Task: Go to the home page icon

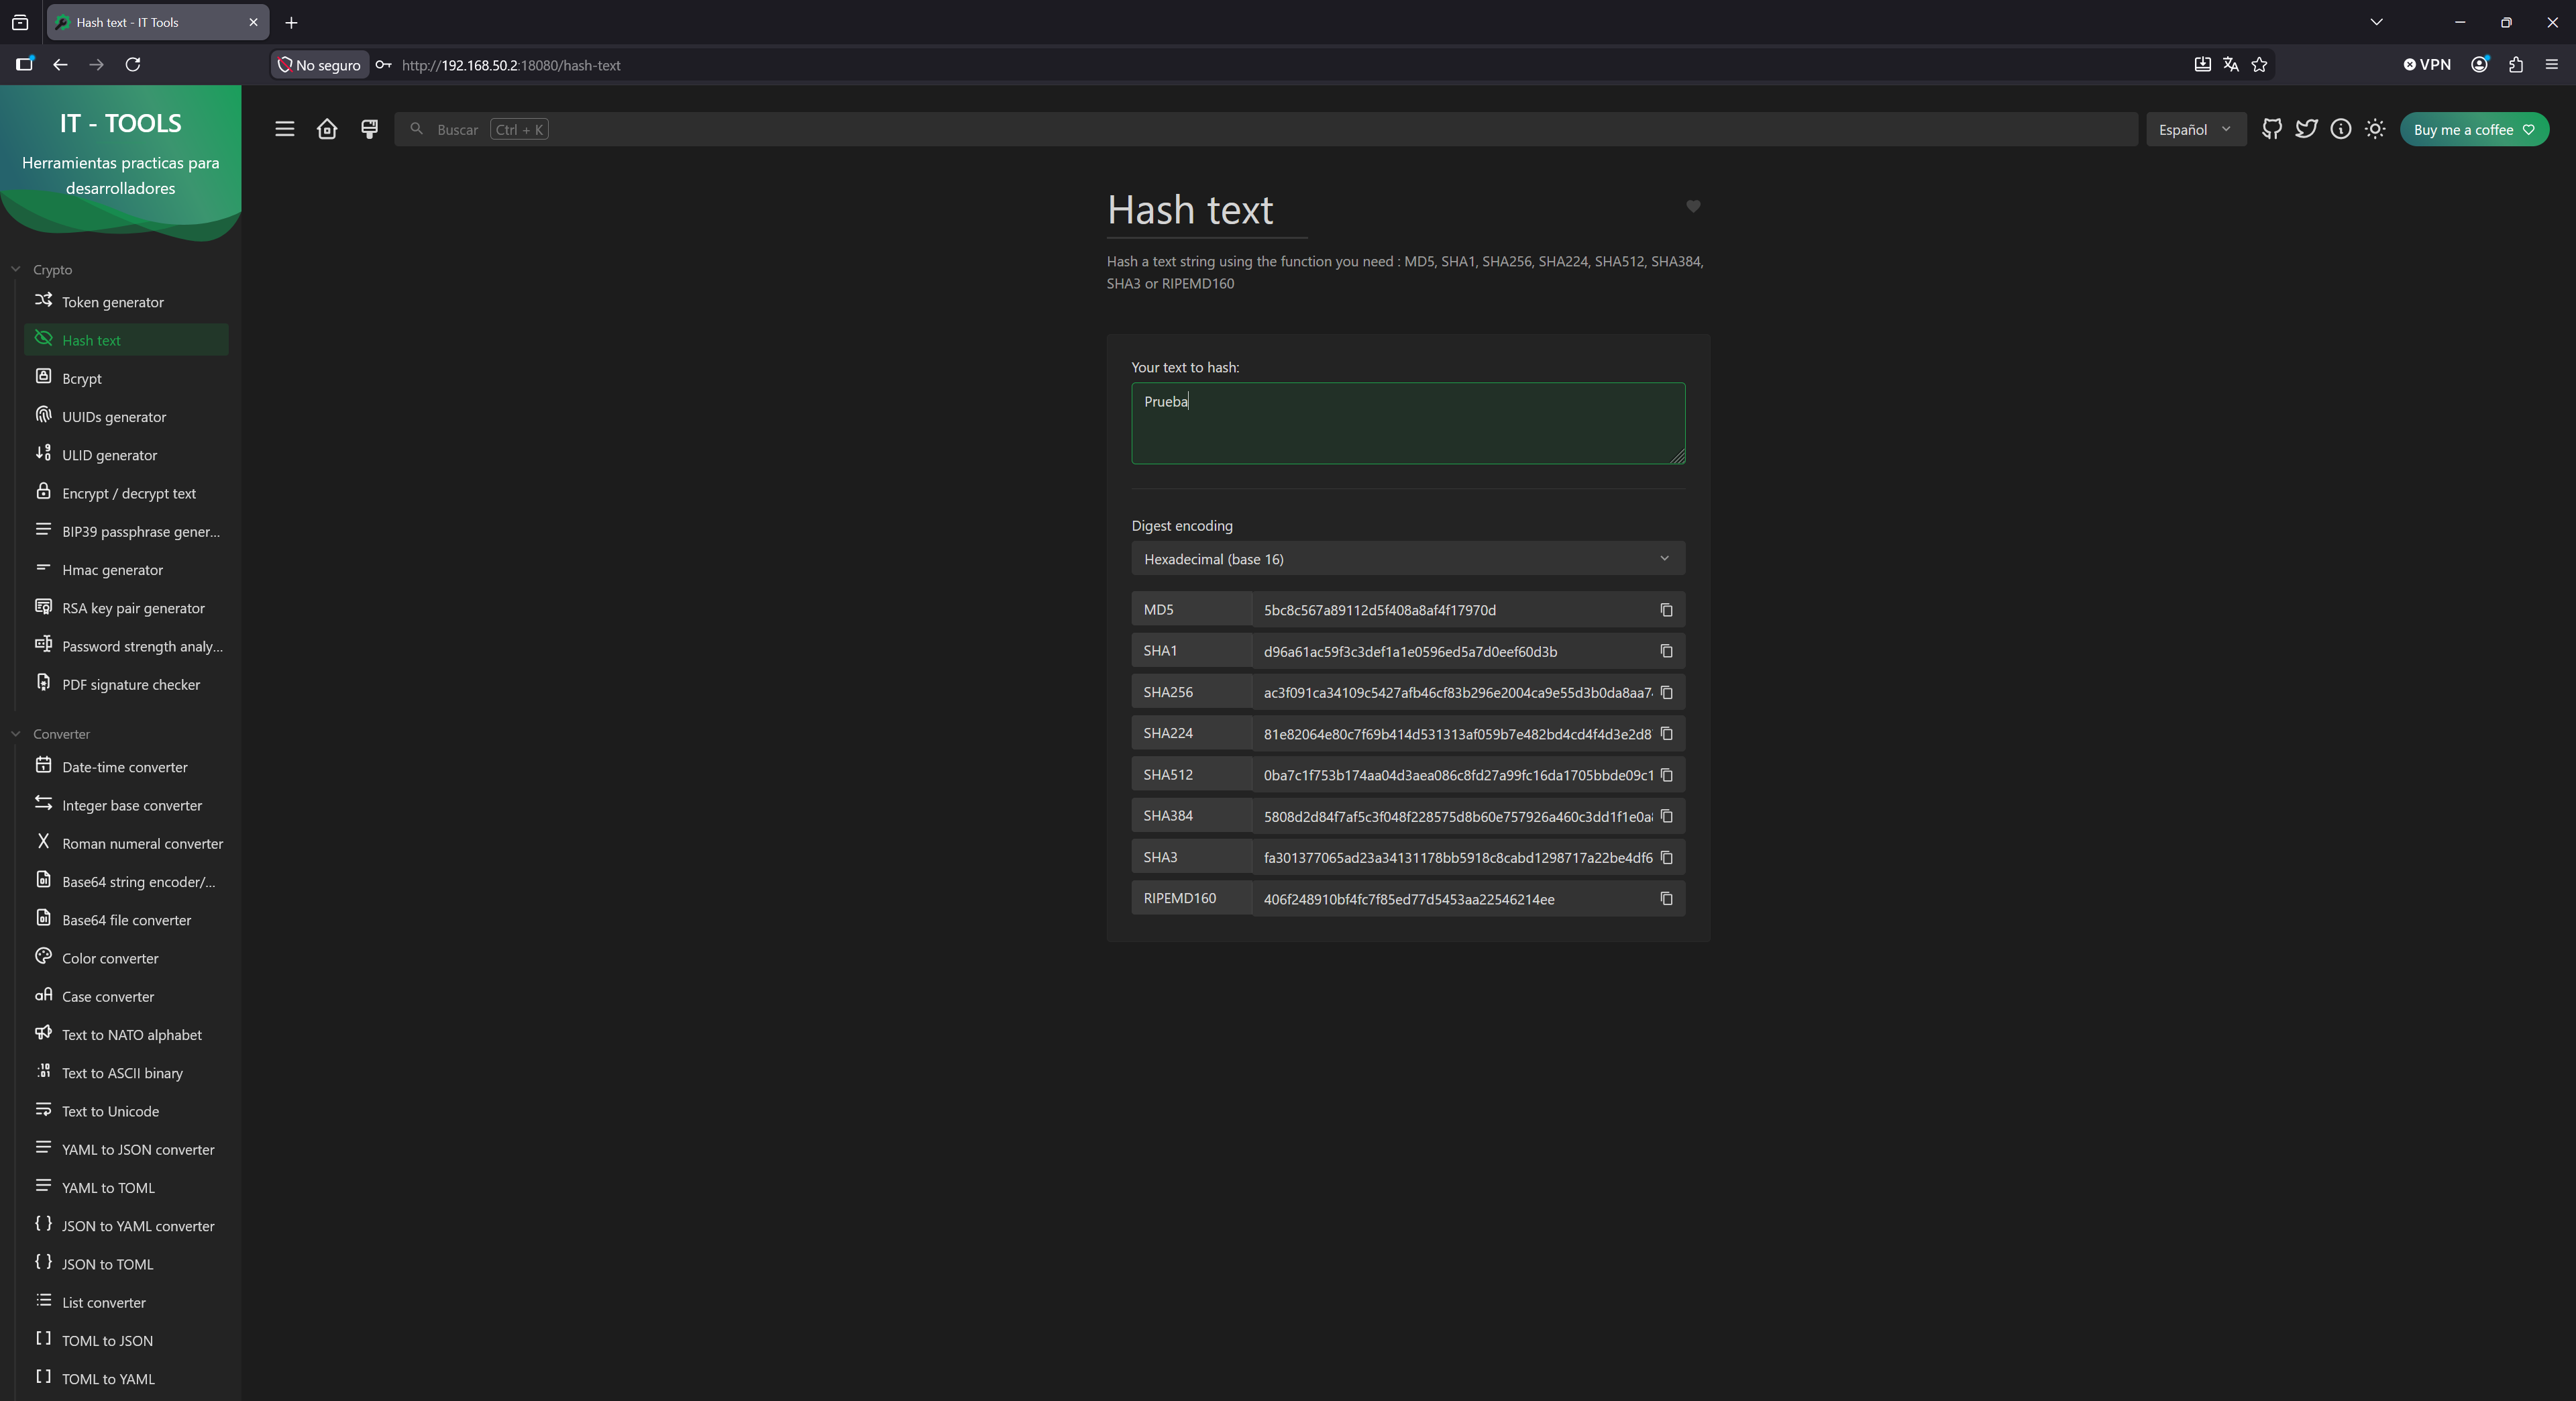Action: click(327, 129)
